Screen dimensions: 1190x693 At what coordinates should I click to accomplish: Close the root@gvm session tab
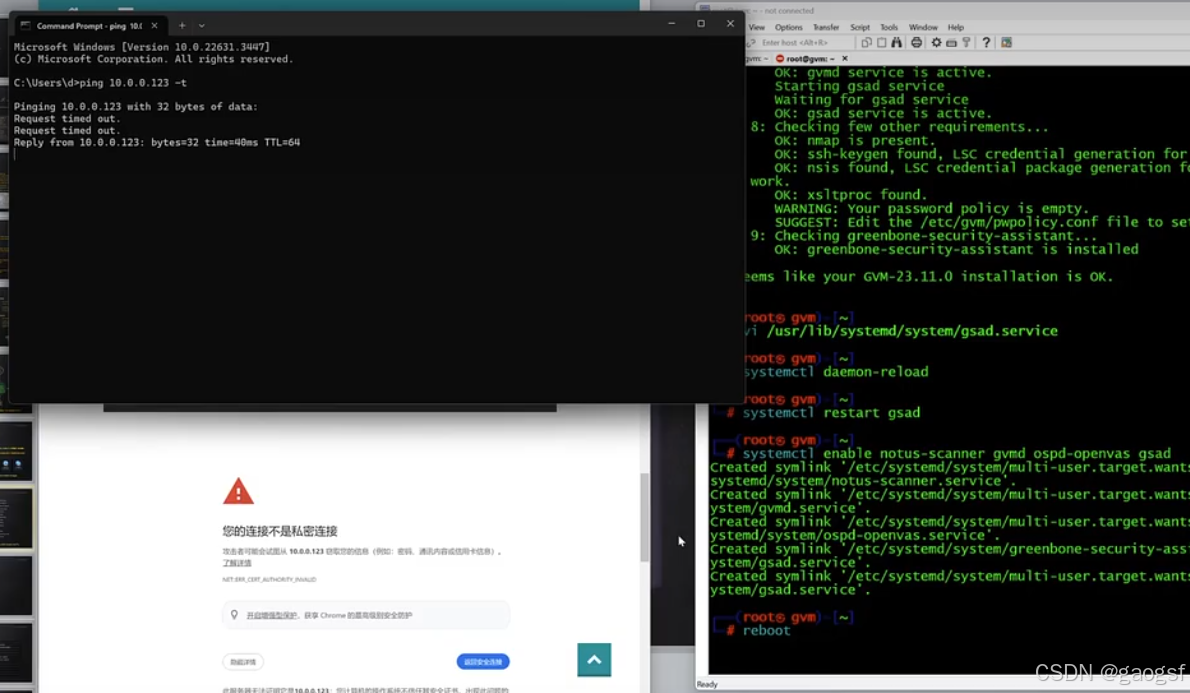845,58
